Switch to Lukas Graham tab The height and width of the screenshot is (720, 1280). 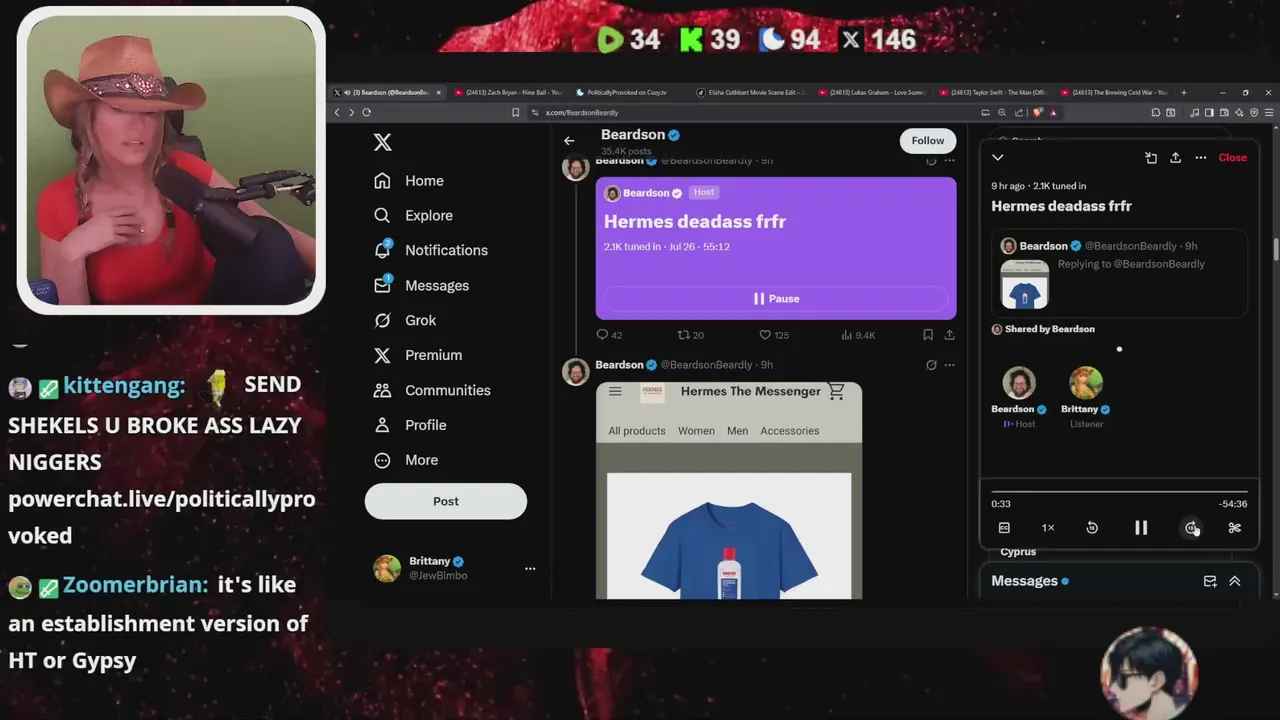pos(873,93)
